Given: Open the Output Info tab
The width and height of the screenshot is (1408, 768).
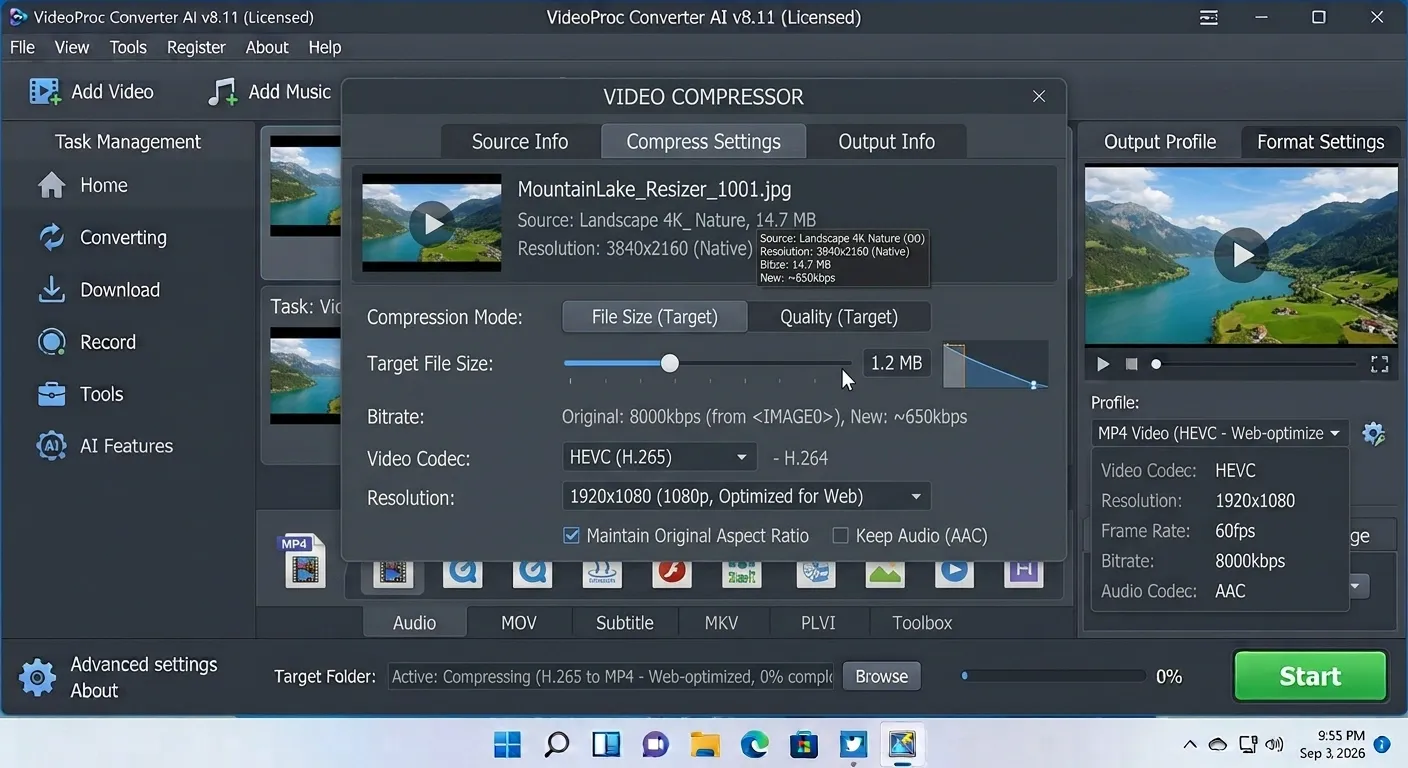Looking at the screenshot, I should [886, 141].
